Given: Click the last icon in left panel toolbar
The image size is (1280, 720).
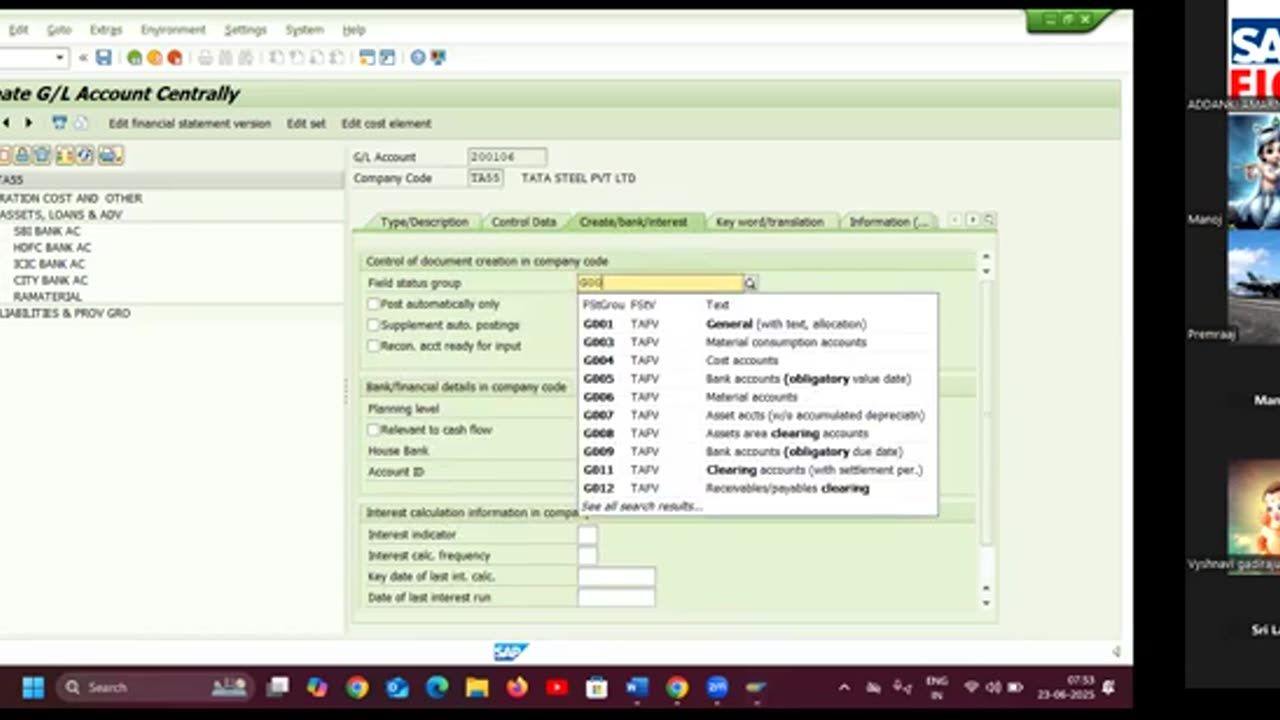Looking at the screenshot, I should tap(110, 155).
